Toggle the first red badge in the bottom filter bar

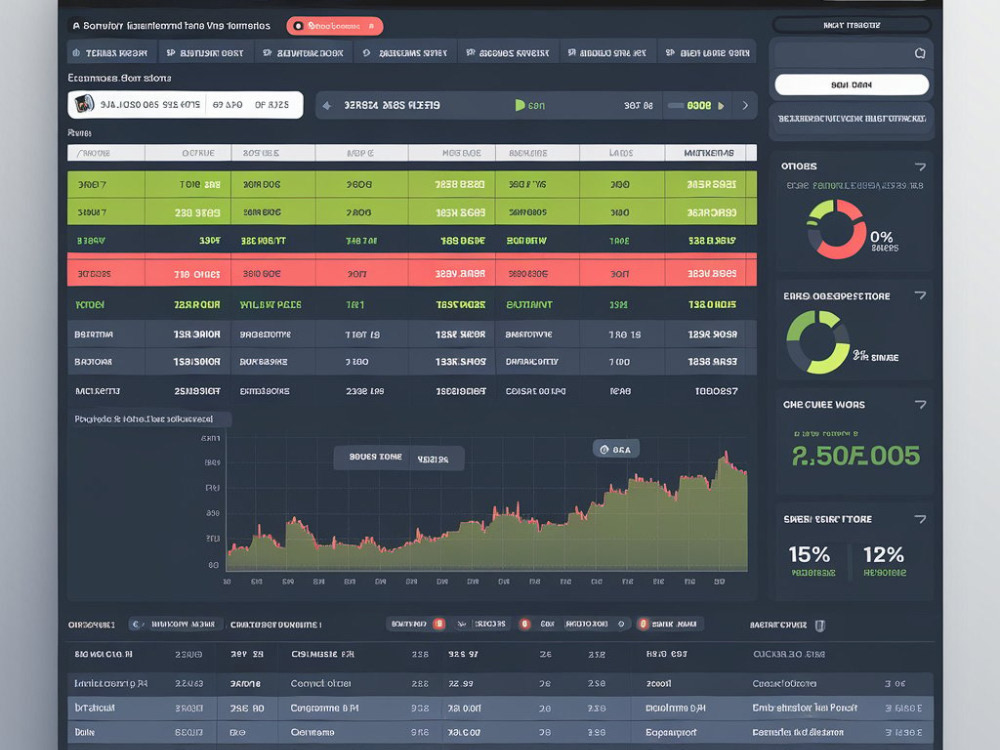click(439, 624)
